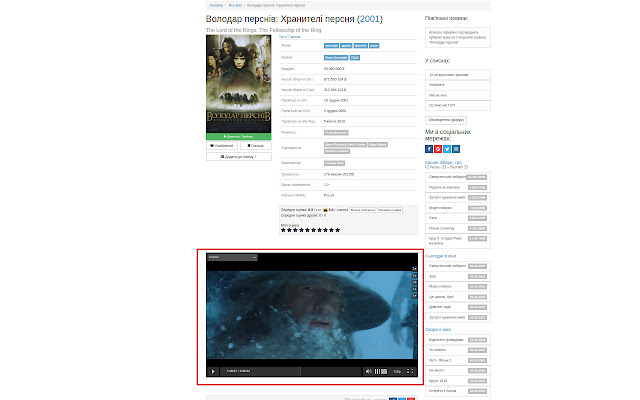640x400 pixels.
Task: Watch the trailer via green button
Action: 239,136
